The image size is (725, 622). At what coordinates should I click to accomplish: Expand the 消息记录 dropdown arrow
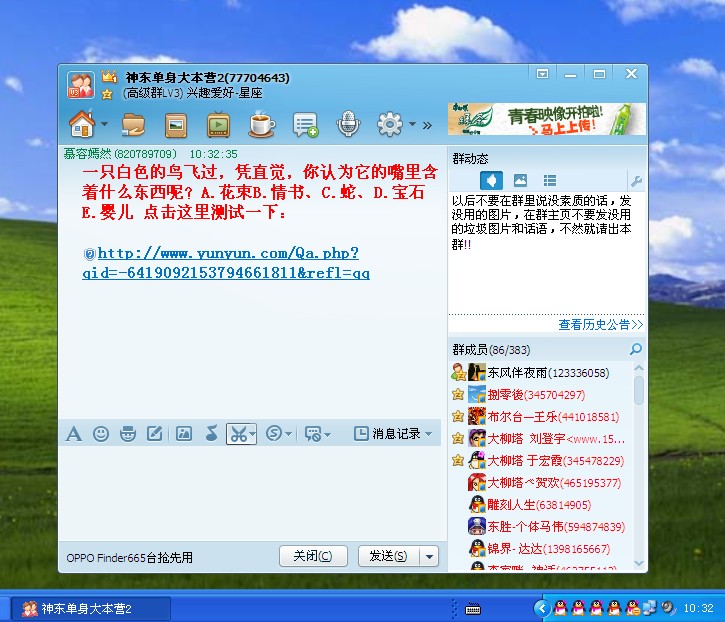click(x=428, y=434)
